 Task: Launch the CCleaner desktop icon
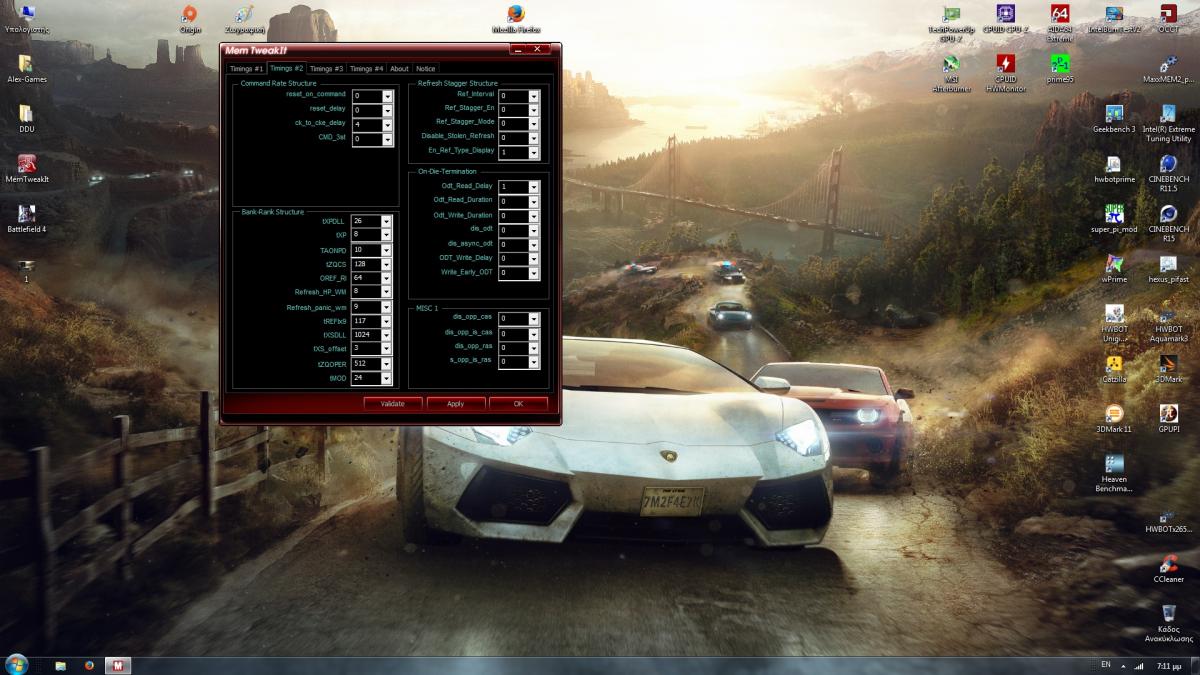click(x=1168, y=568)
